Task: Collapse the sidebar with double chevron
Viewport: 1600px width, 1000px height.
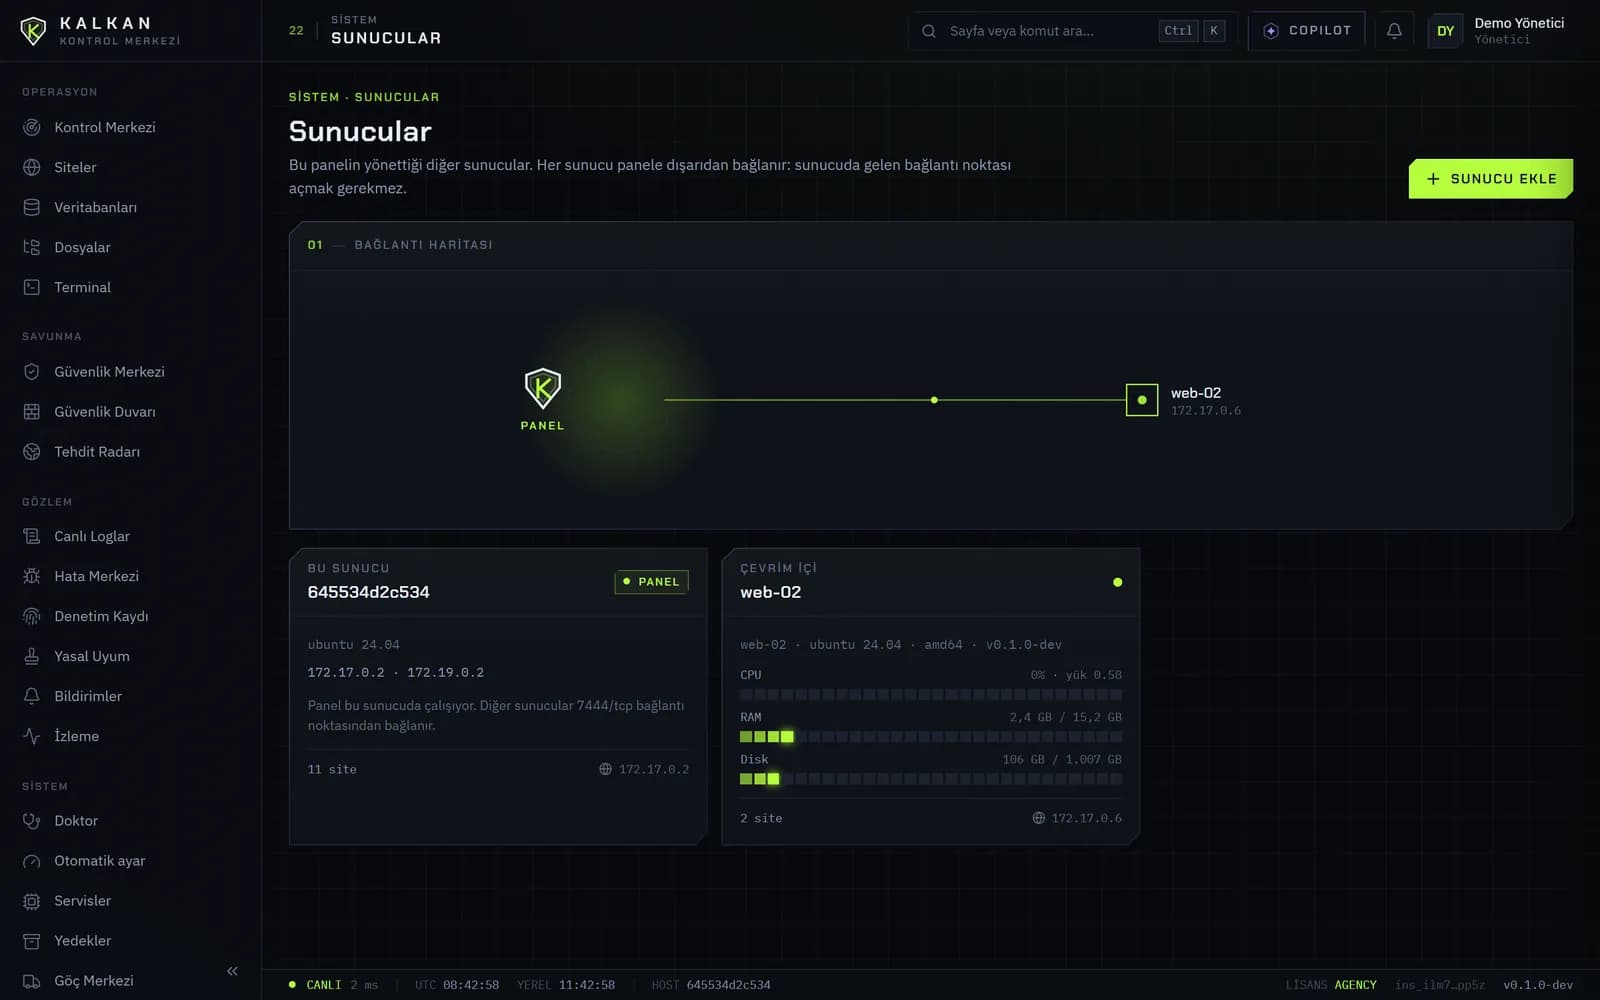Action: (x=232, y=971)
